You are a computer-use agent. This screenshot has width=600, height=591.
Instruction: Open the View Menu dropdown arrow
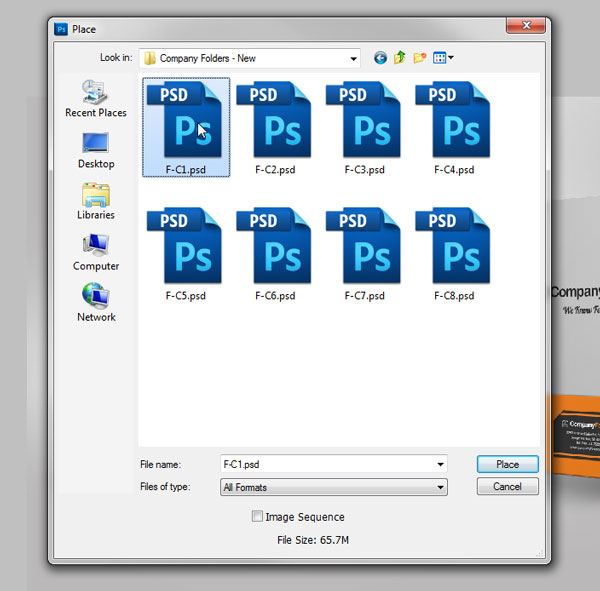pyautogui.click(x=451, y=58)
